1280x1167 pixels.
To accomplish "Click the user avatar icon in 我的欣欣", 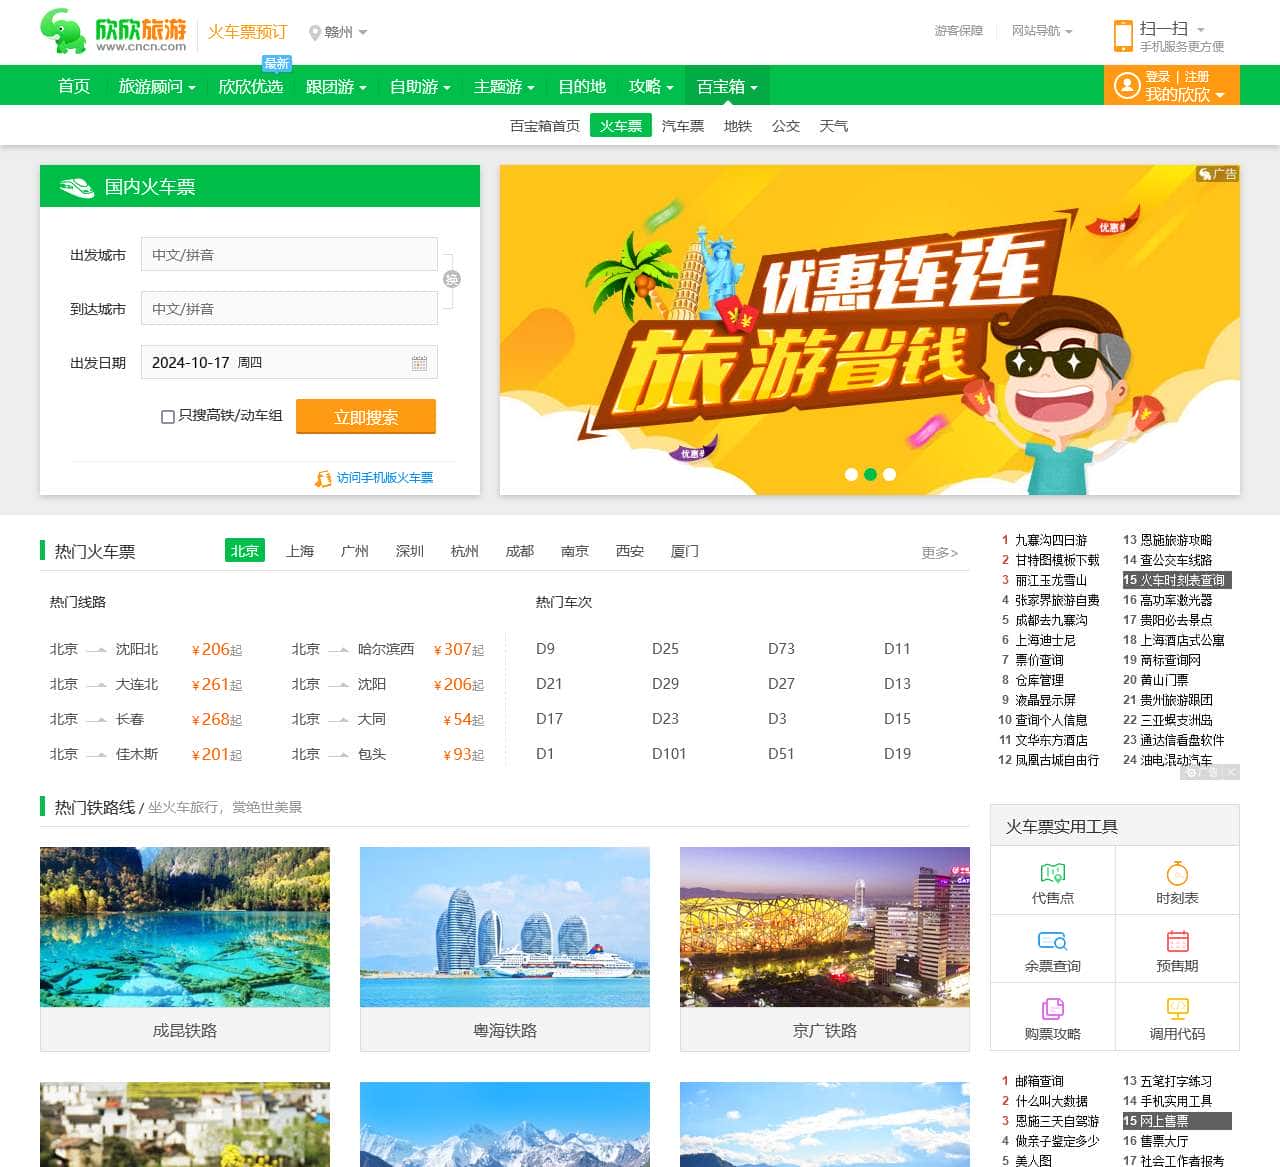I will click(x=1127, y=86).
